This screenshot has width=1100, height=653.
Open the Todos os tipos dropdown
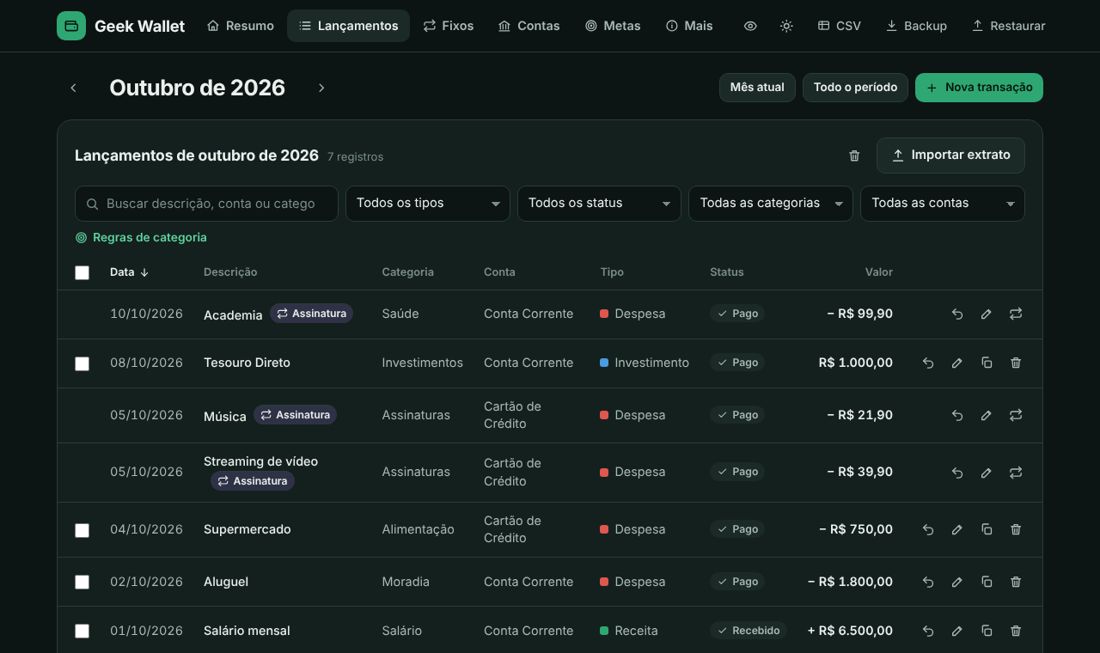(427, 203)
